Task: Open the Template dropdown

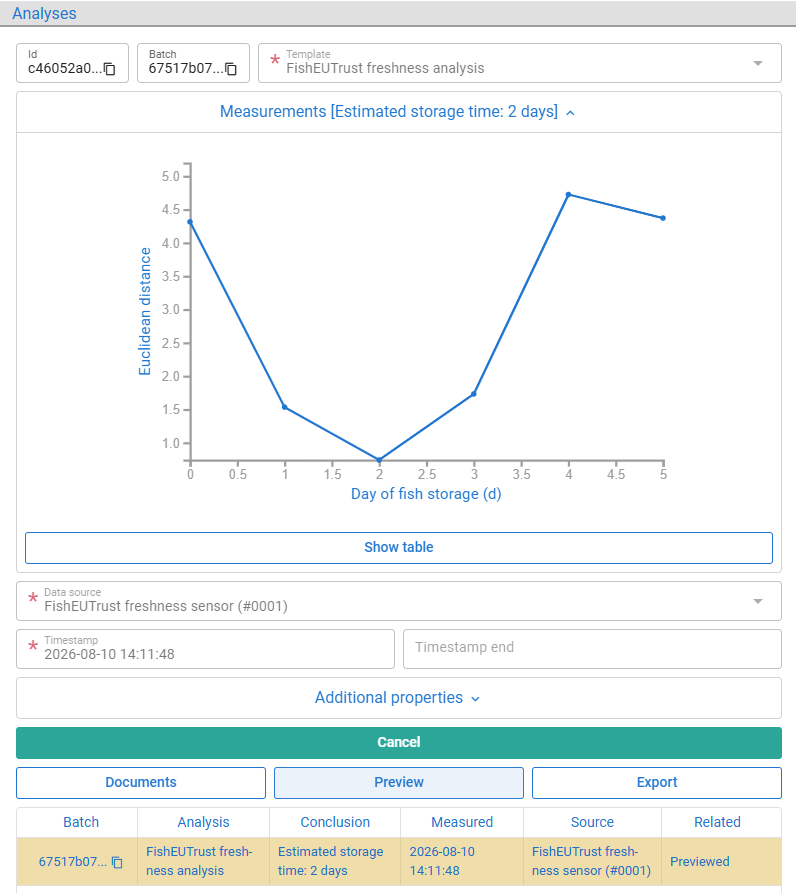Action: click(x=519, y=63)
